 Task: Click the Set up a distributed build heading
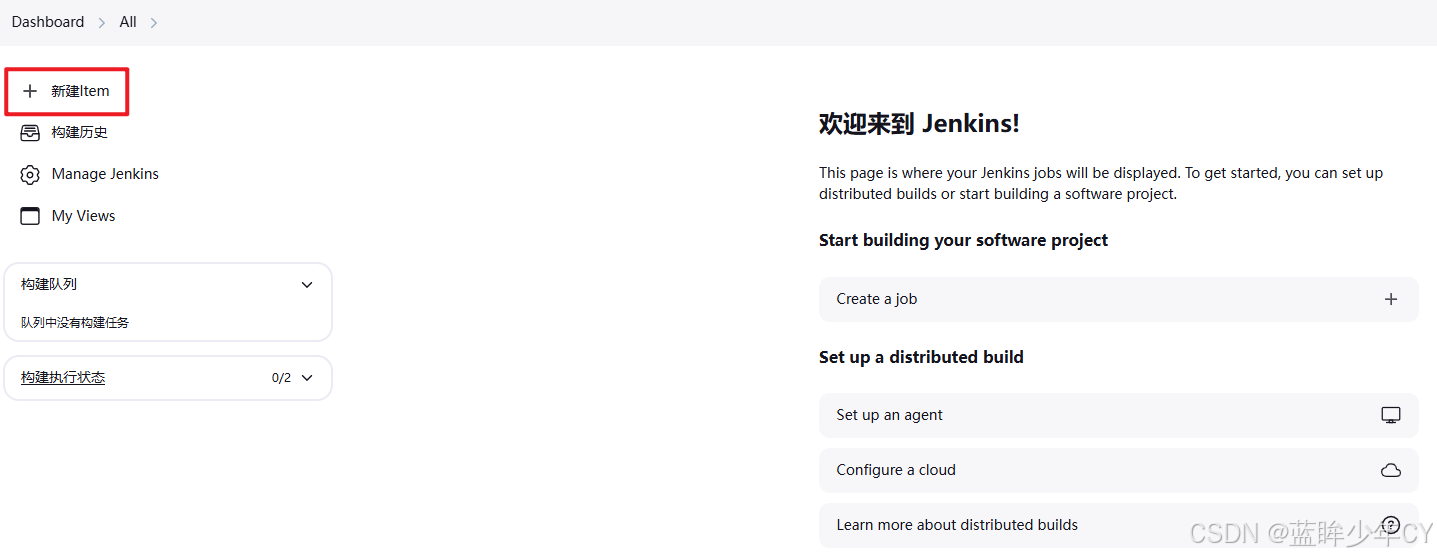pyautogui.click(x=921, y=357)
